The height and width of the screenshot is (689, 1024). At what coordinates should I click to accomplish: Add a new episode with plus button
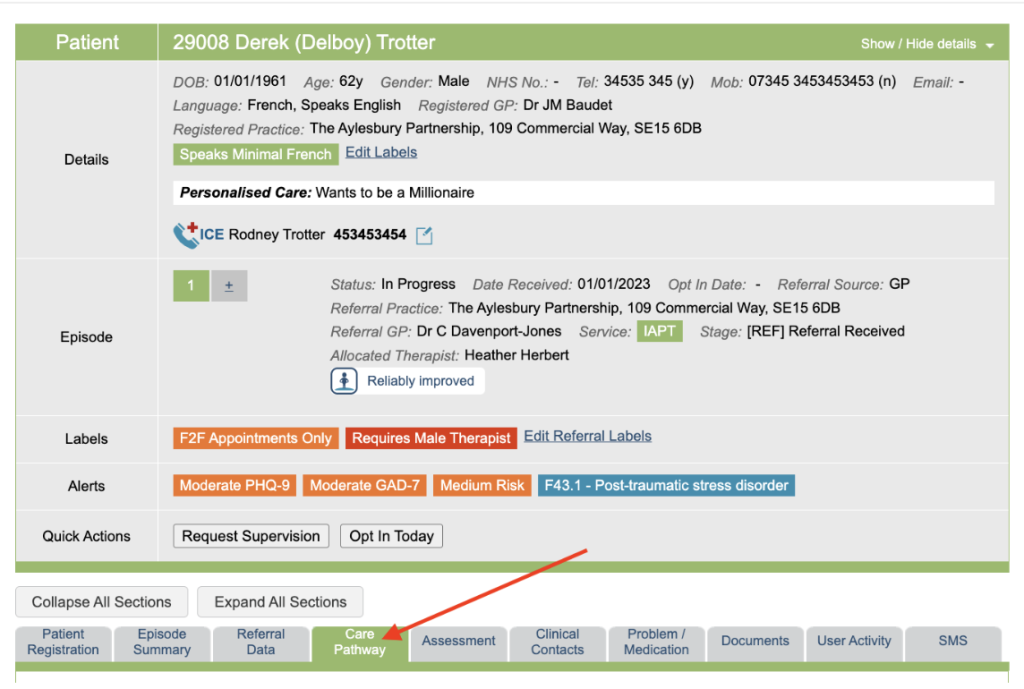(x=229, y=286)
